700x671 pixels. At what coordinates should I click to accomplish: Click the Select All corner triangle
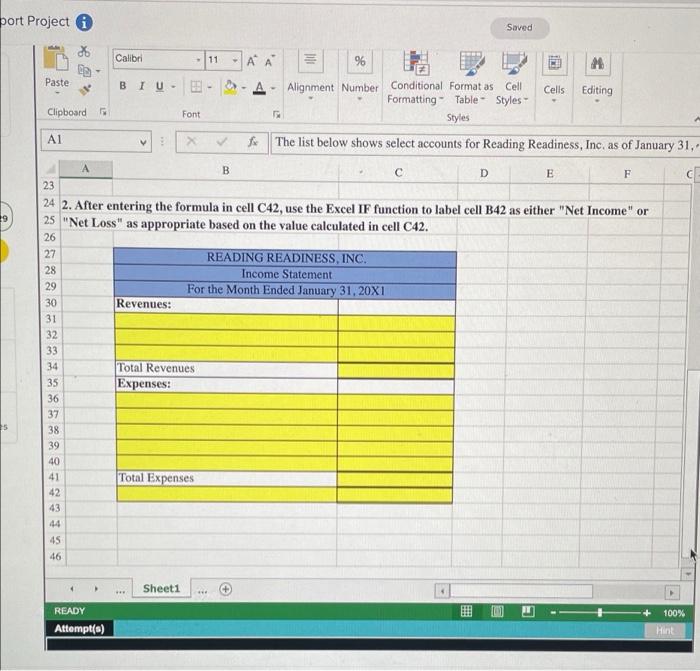tap(52, 169)
